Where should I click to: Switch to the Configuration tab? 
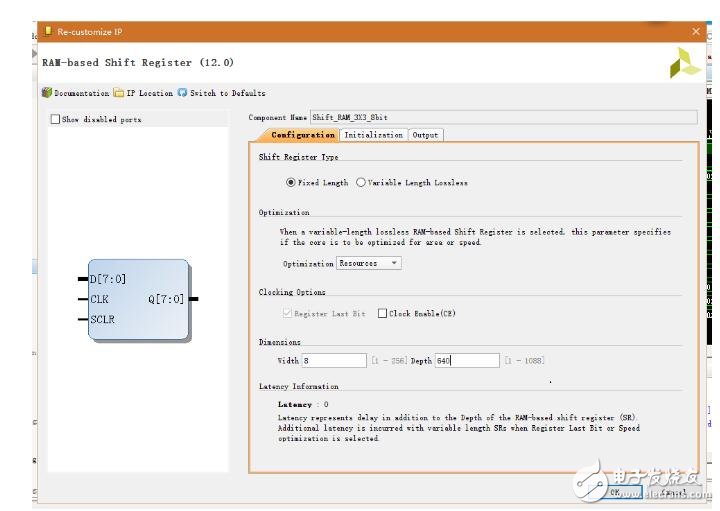303,135
